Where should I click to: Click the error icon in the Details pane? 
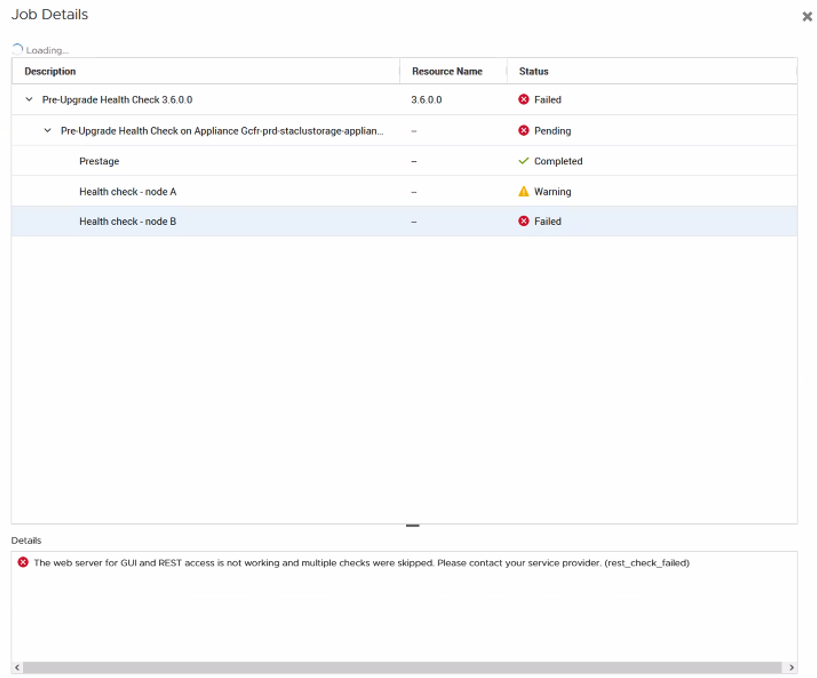[x=25, y=562]
